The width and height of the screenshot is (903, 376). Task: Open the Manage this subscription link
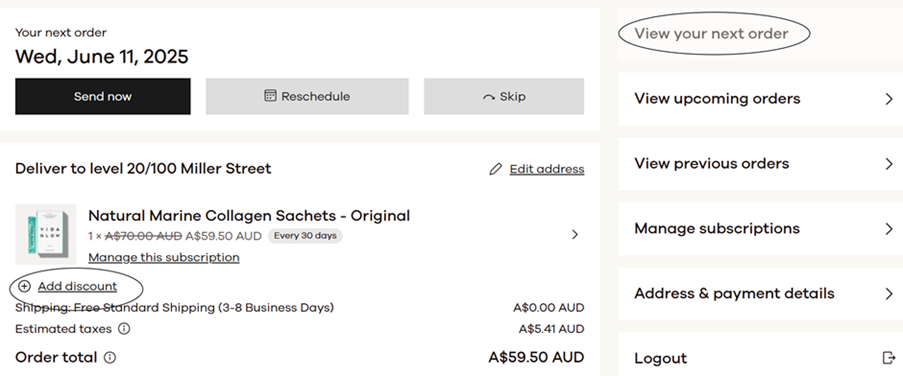[x=164, y=257]
